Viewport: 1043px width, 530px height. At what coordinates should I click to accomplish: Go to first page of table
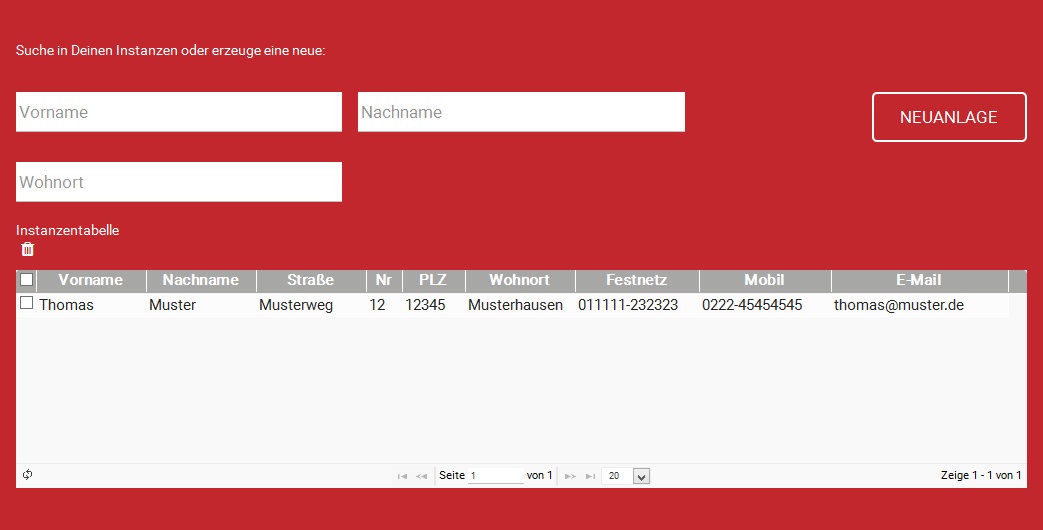[402, 476]
